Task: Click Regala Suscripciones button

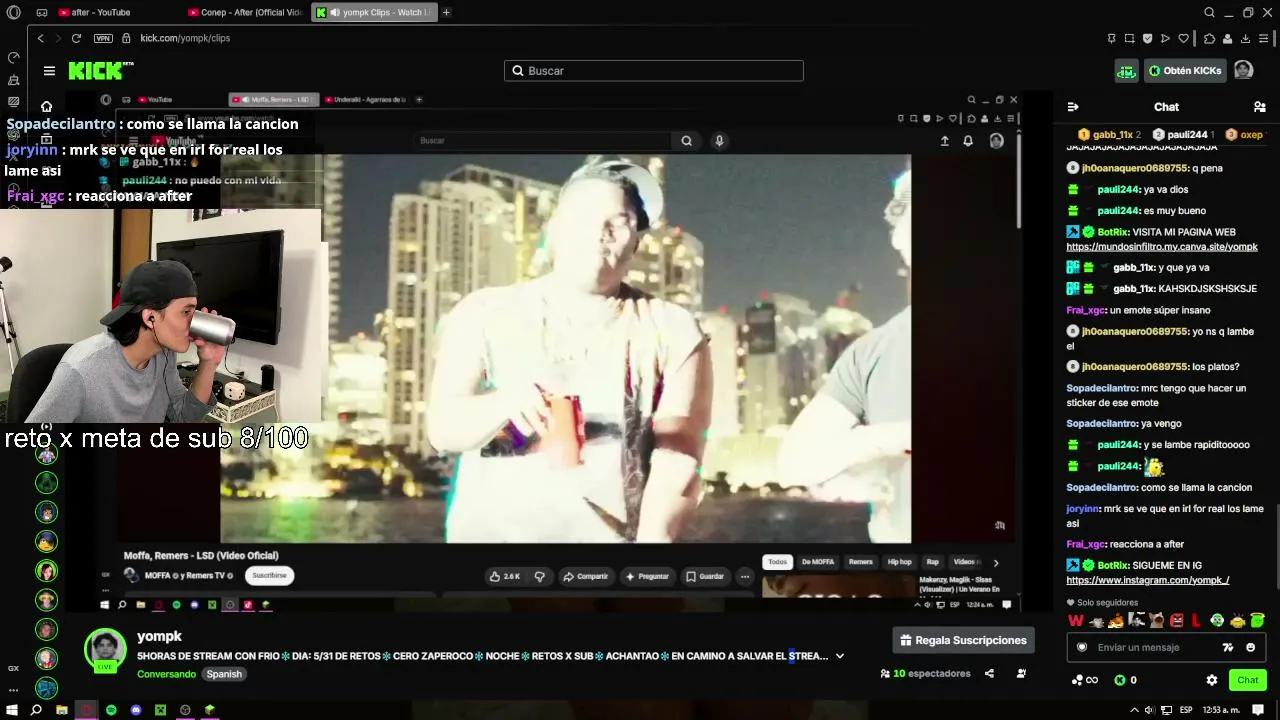Action: pos(963,640)
